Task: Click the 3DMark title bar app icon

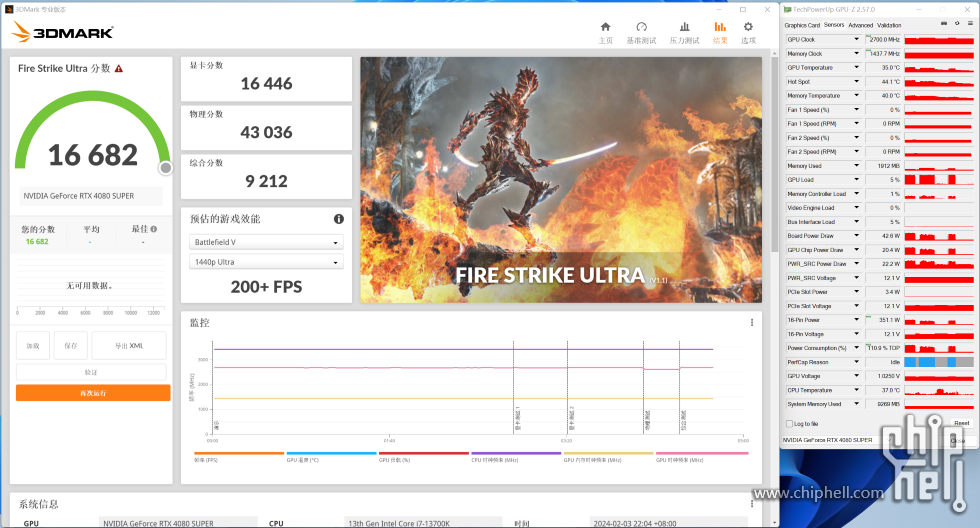Action: pos(9,9)
